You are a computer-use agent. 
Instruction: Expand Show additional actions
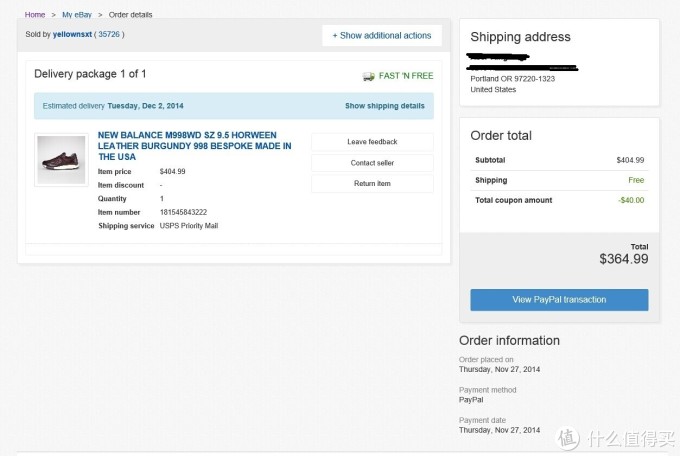382,36
